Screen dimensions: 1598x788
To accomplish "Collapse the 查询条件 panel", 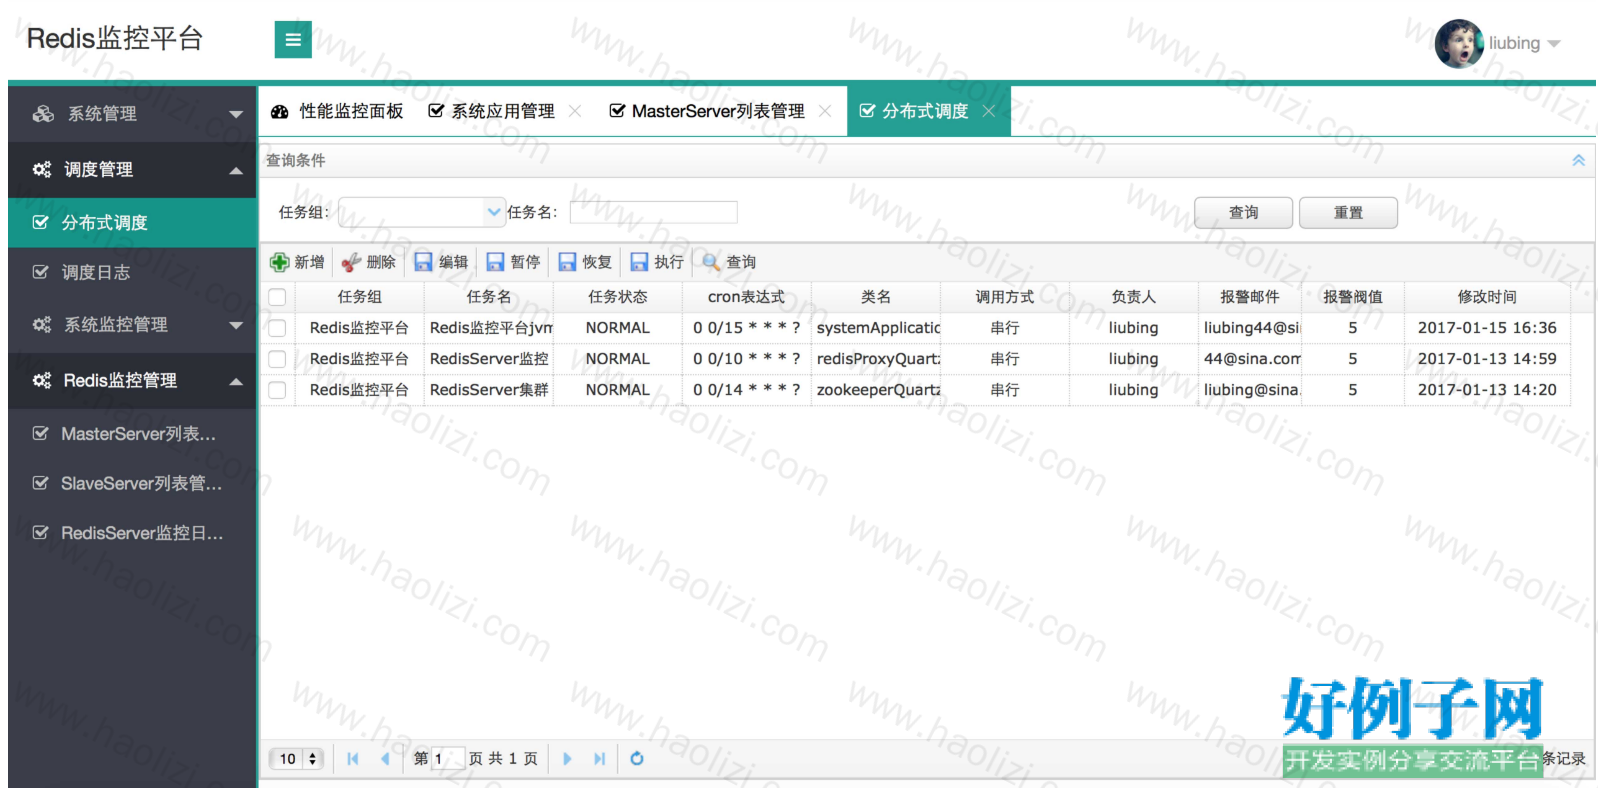I will tap(1578, 160).
